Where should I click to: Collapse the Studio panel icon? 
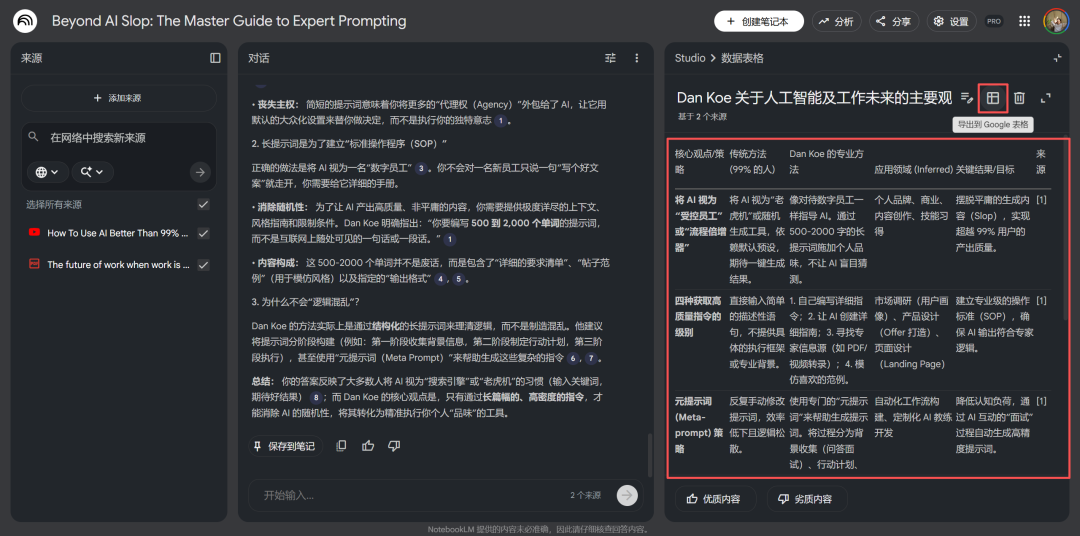pyautogui.click(x=1057, y=58)
